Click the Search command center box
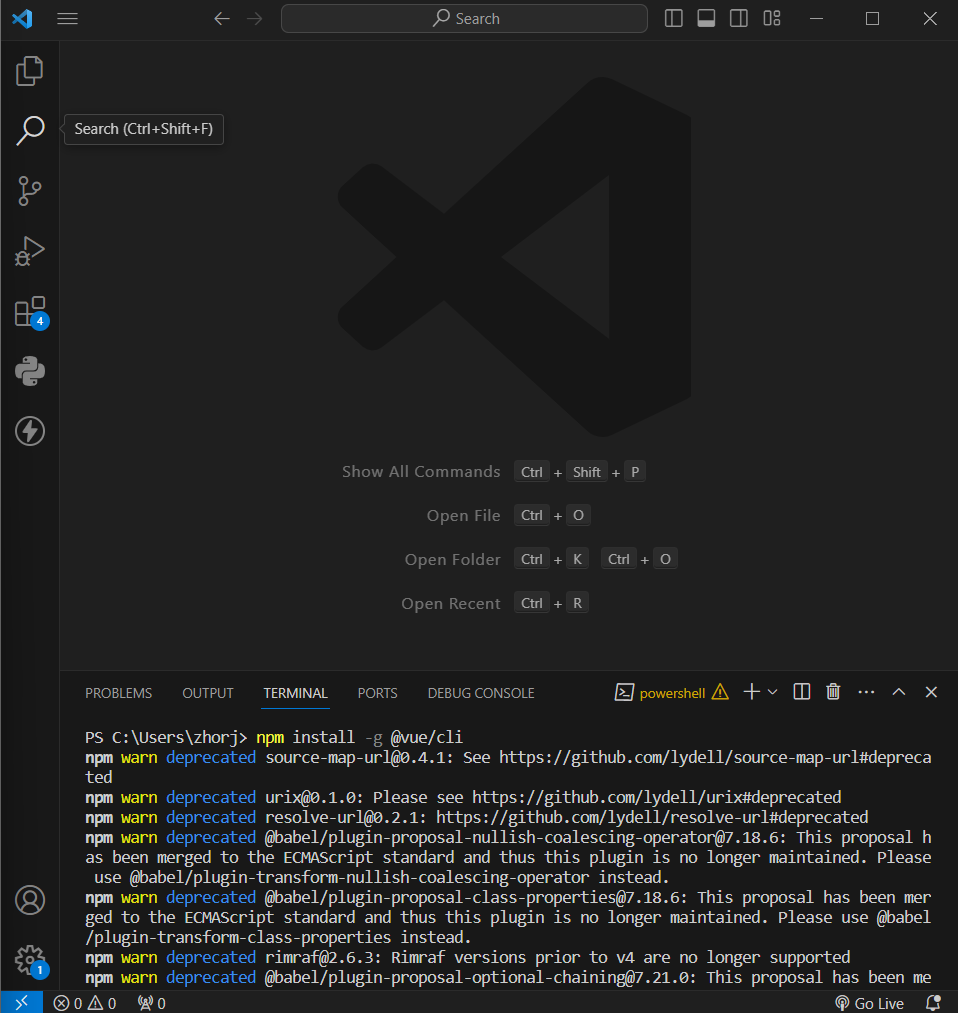This screenshot has width=958, height=1013. pos(464,19)
